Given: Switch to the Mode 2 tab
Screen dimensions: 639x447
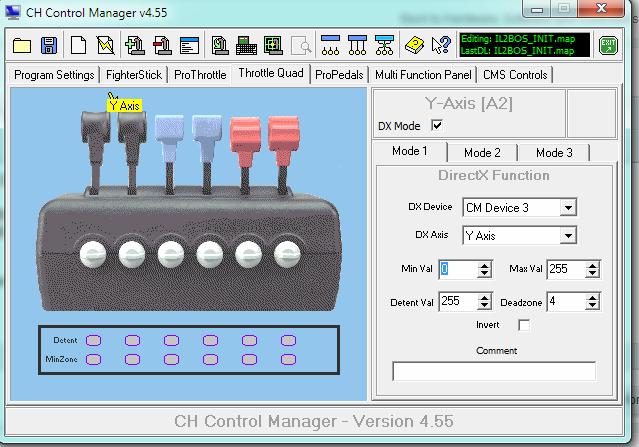Looking at the screenshot, I should [482, 153].
